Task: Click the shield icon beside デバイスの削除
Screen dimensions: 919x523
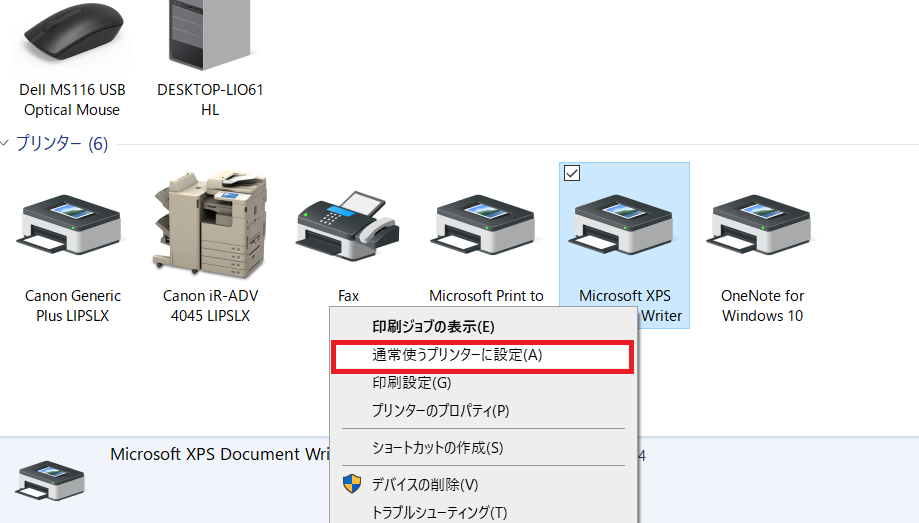Action: [352, 484]
